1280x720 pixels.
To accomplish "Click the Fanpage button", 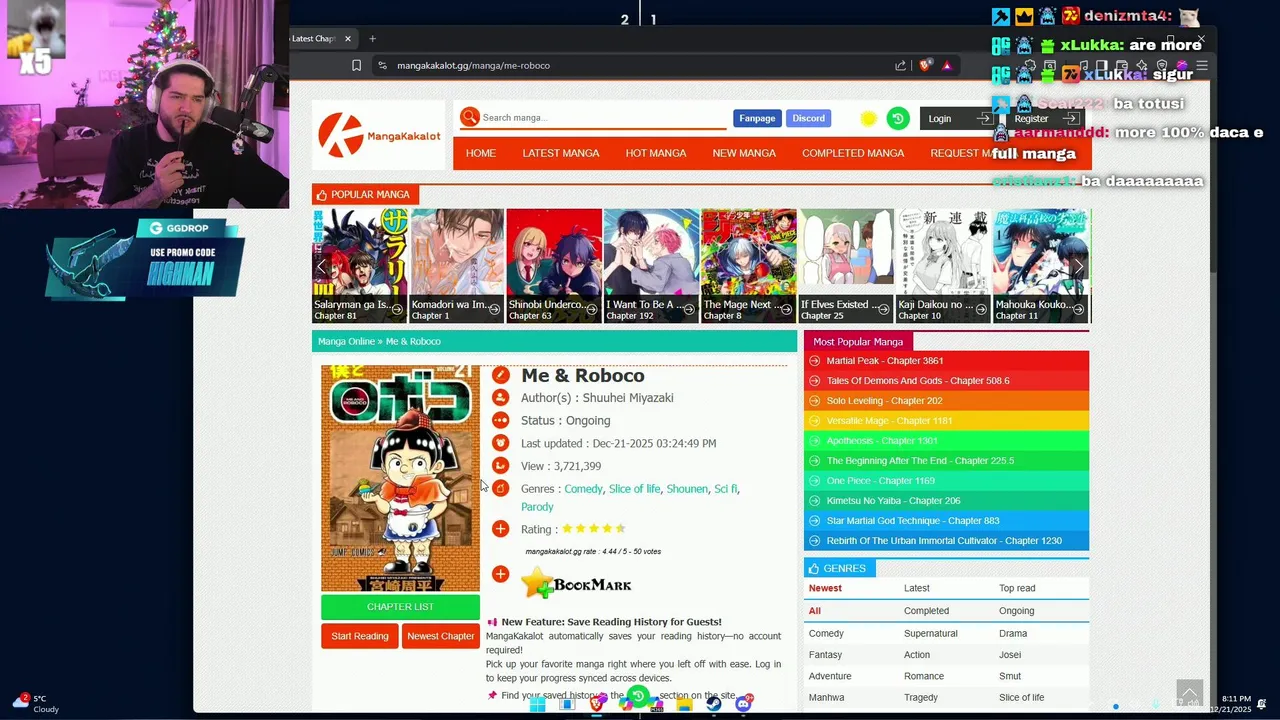I will point(757,118).
